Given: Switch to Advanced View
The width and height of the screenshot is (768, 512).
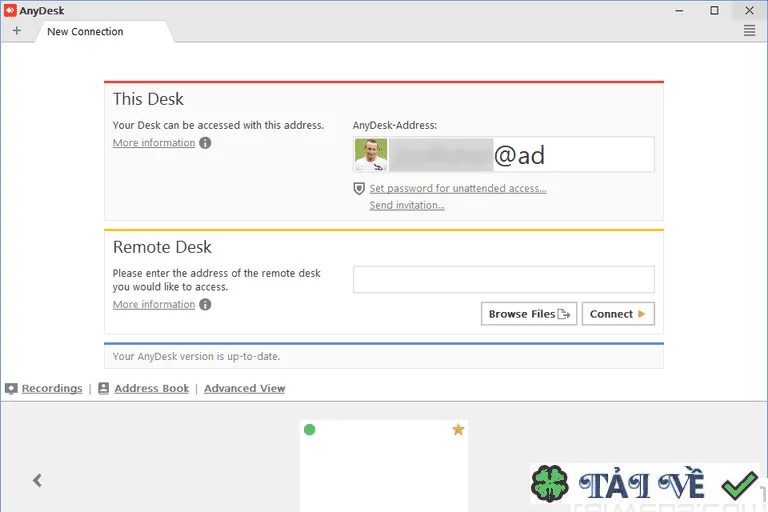Looking at the screenshot, I should (244, 389).
